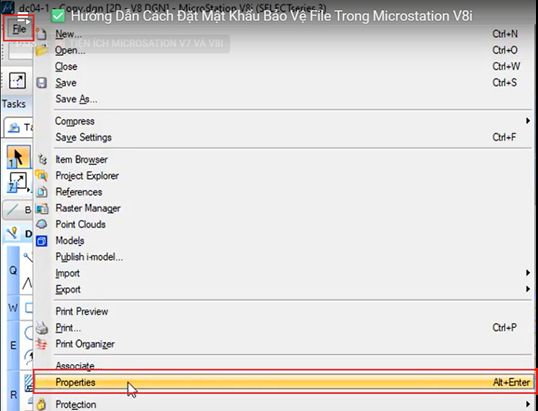Expand the Import submenu
538x411 pixels.
(x=283, y=273)
